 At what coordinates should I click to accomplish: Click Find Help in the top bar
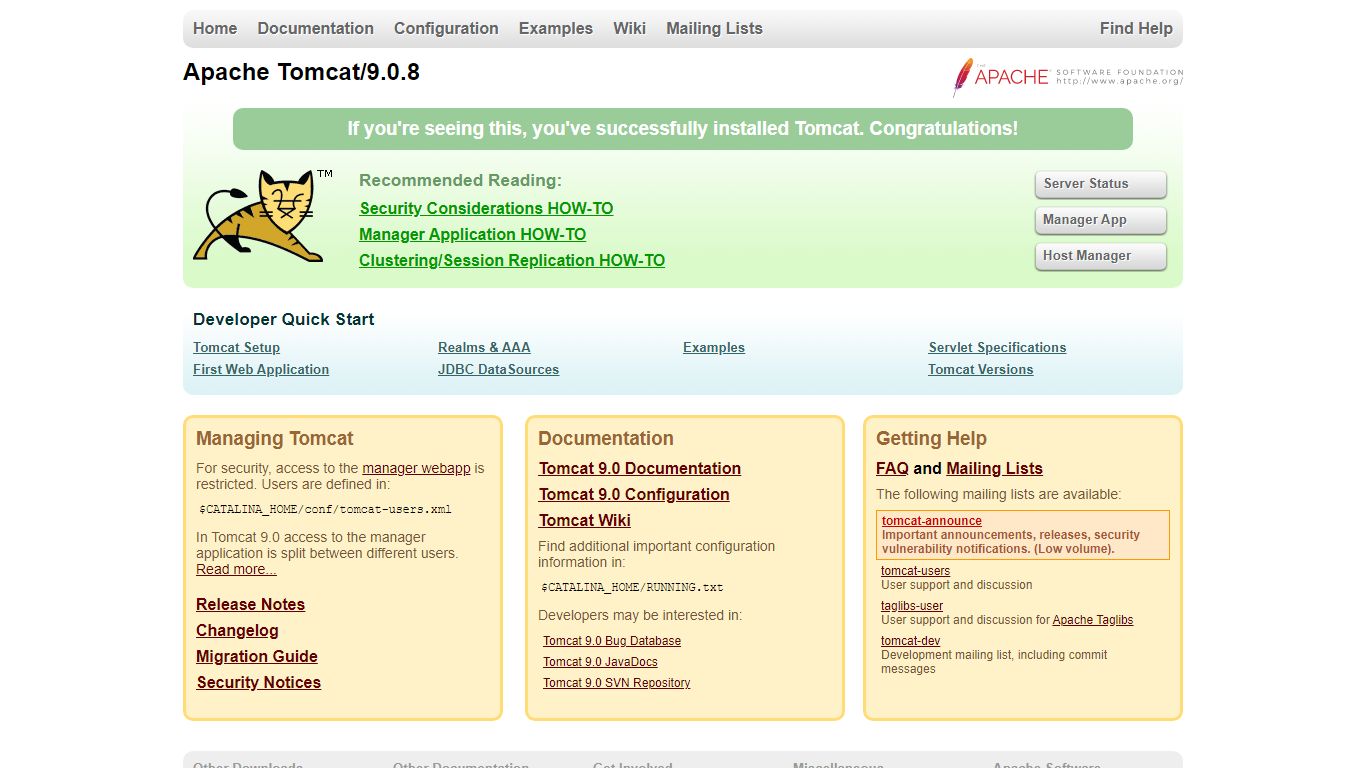(x=1136, y=28)
